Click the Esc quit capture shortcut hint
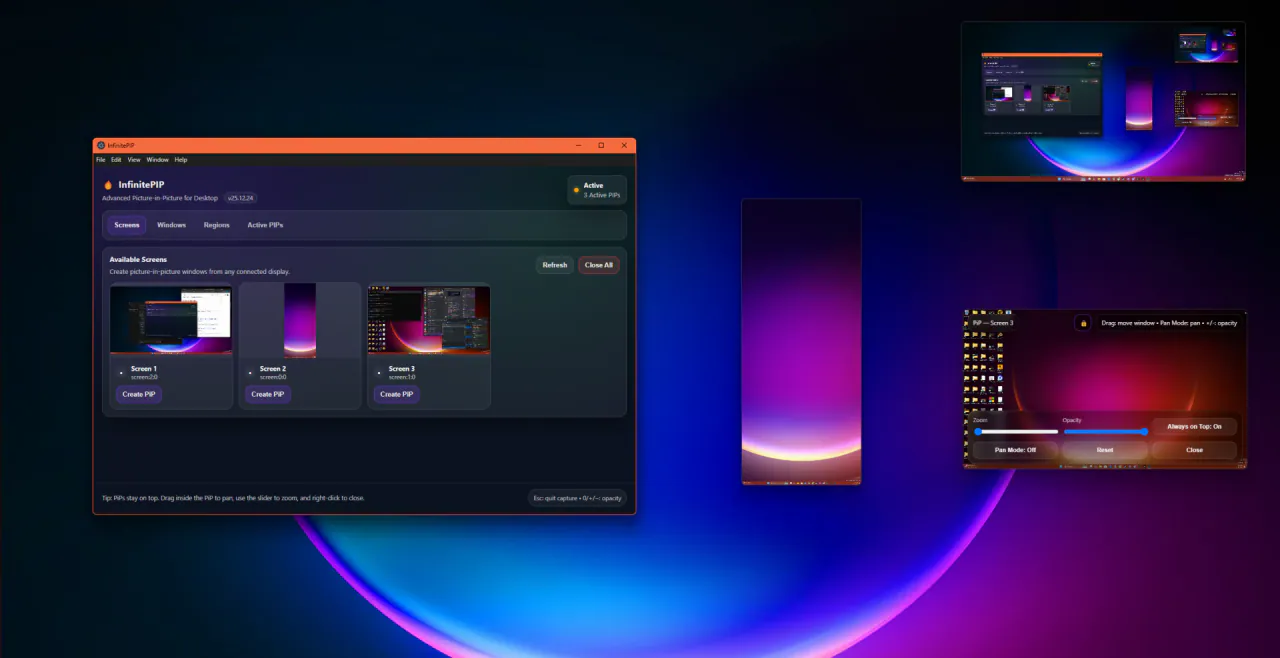The width and height of the screenshot is (1280, 658). point(577,498)
